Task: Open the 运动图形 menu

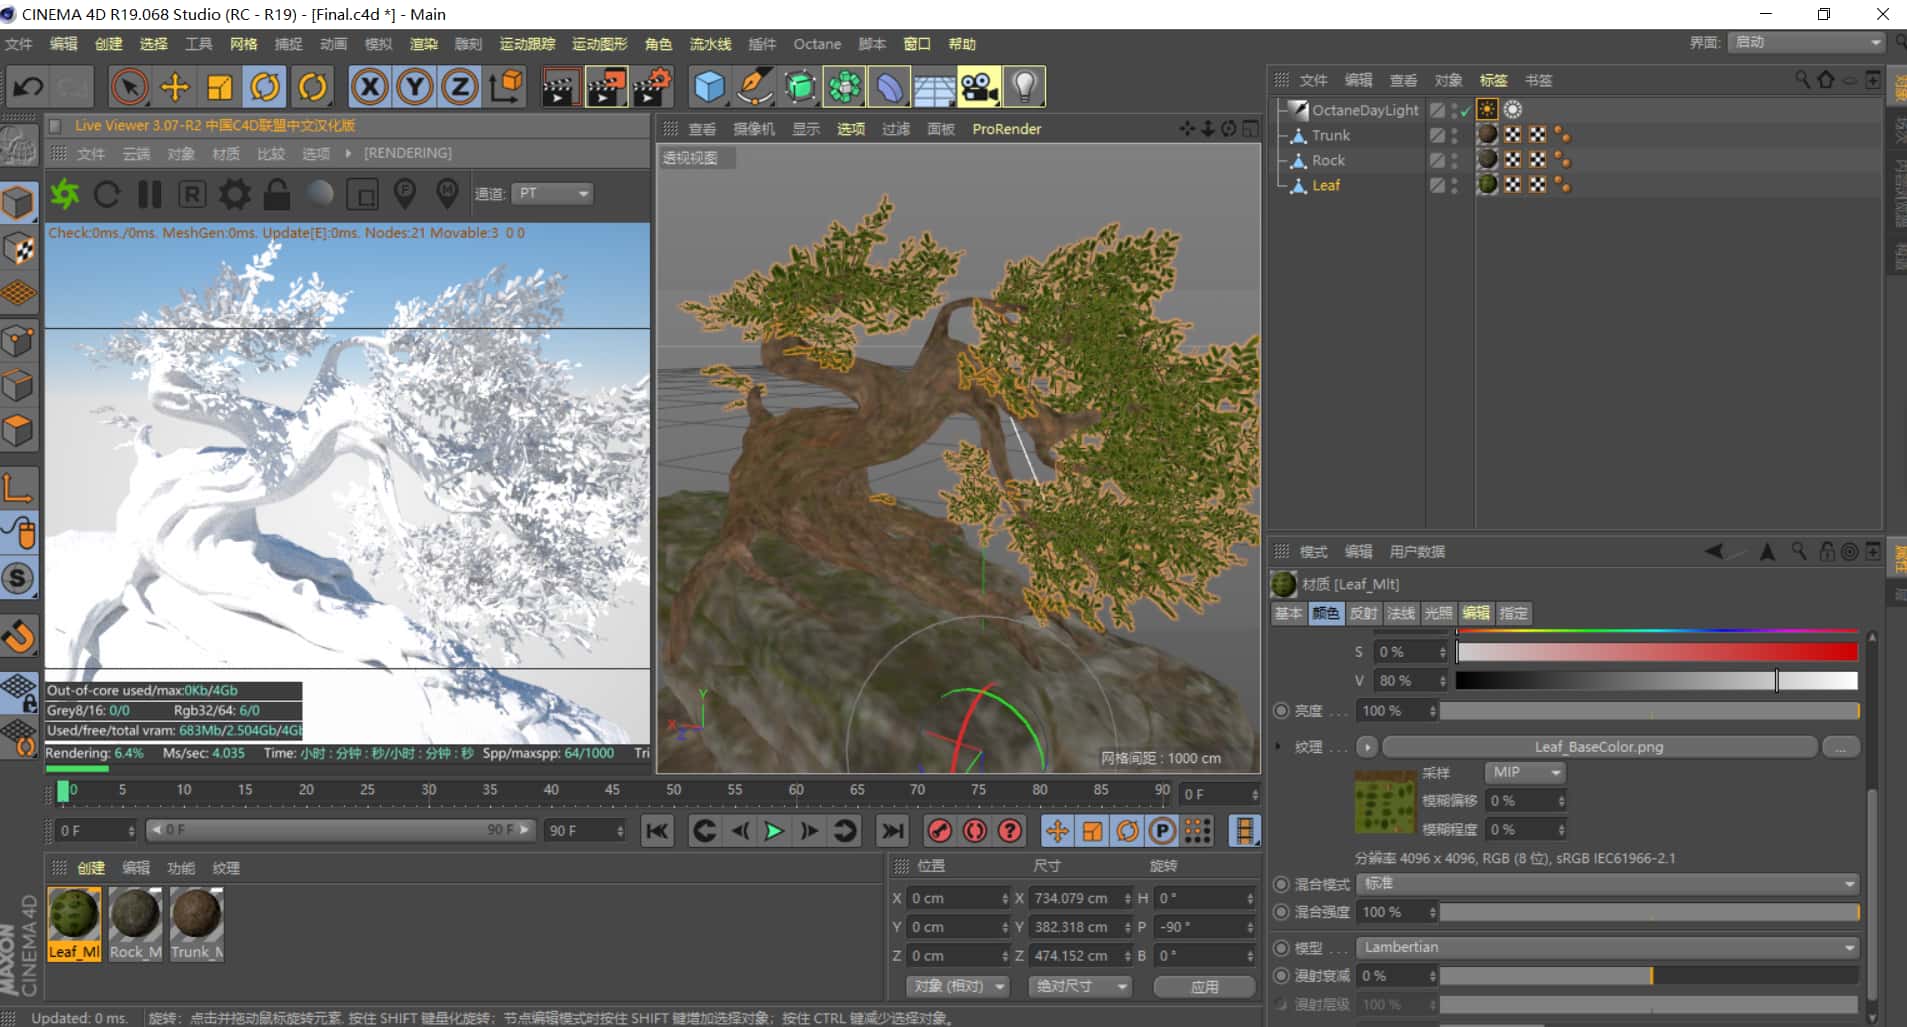Action: click(x=599, y=44)
